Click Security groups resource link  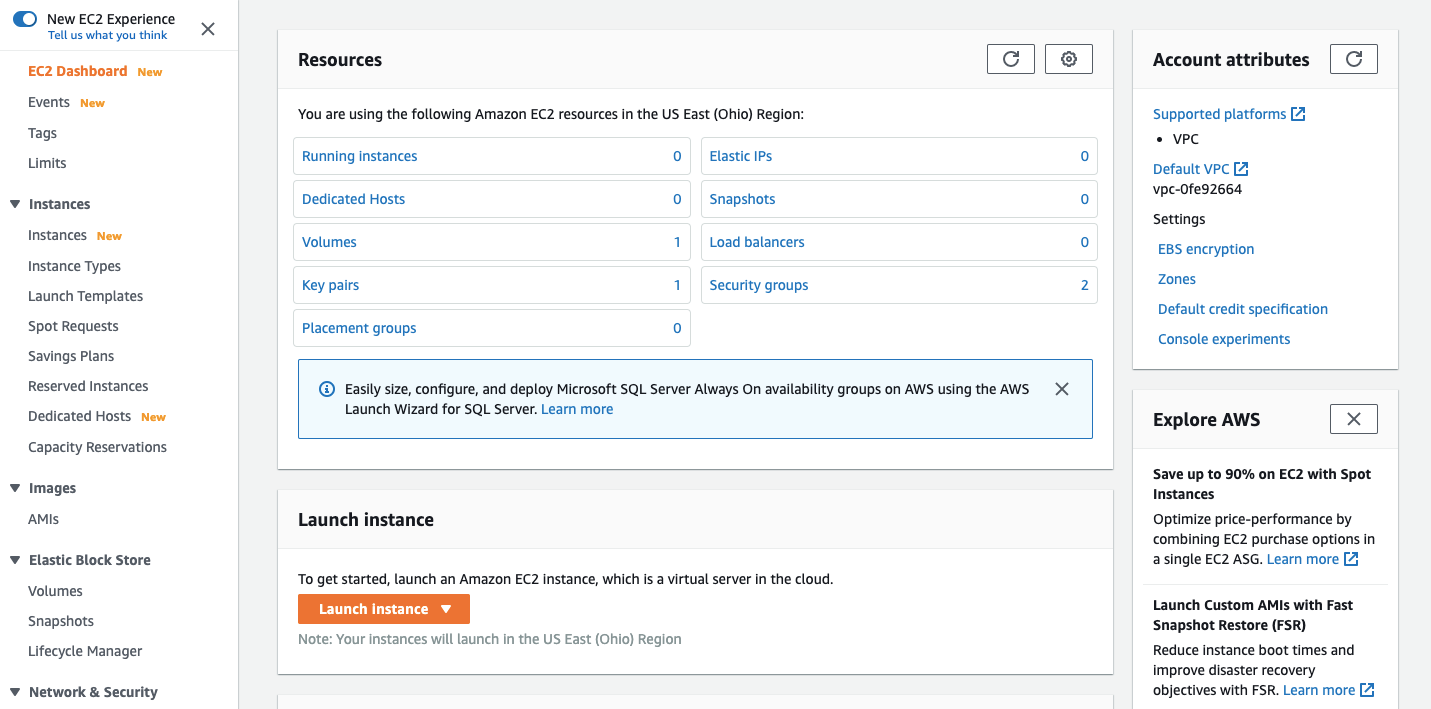759,285
